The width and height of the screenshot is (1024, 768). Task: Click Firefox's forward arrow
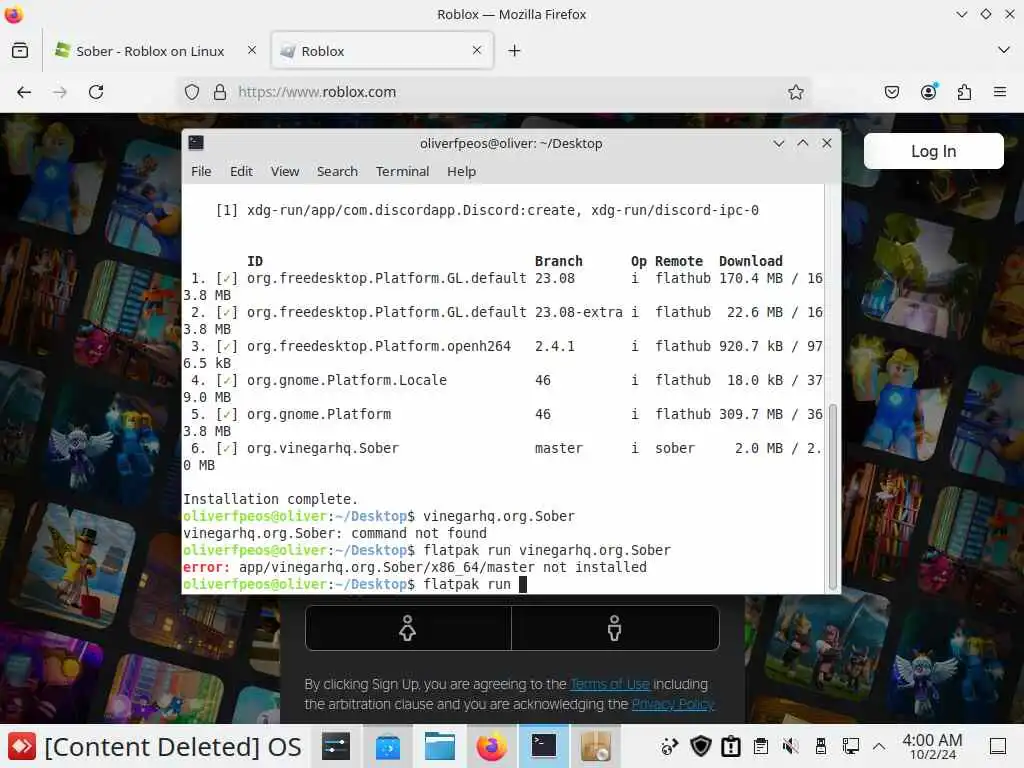click(60, 92)
